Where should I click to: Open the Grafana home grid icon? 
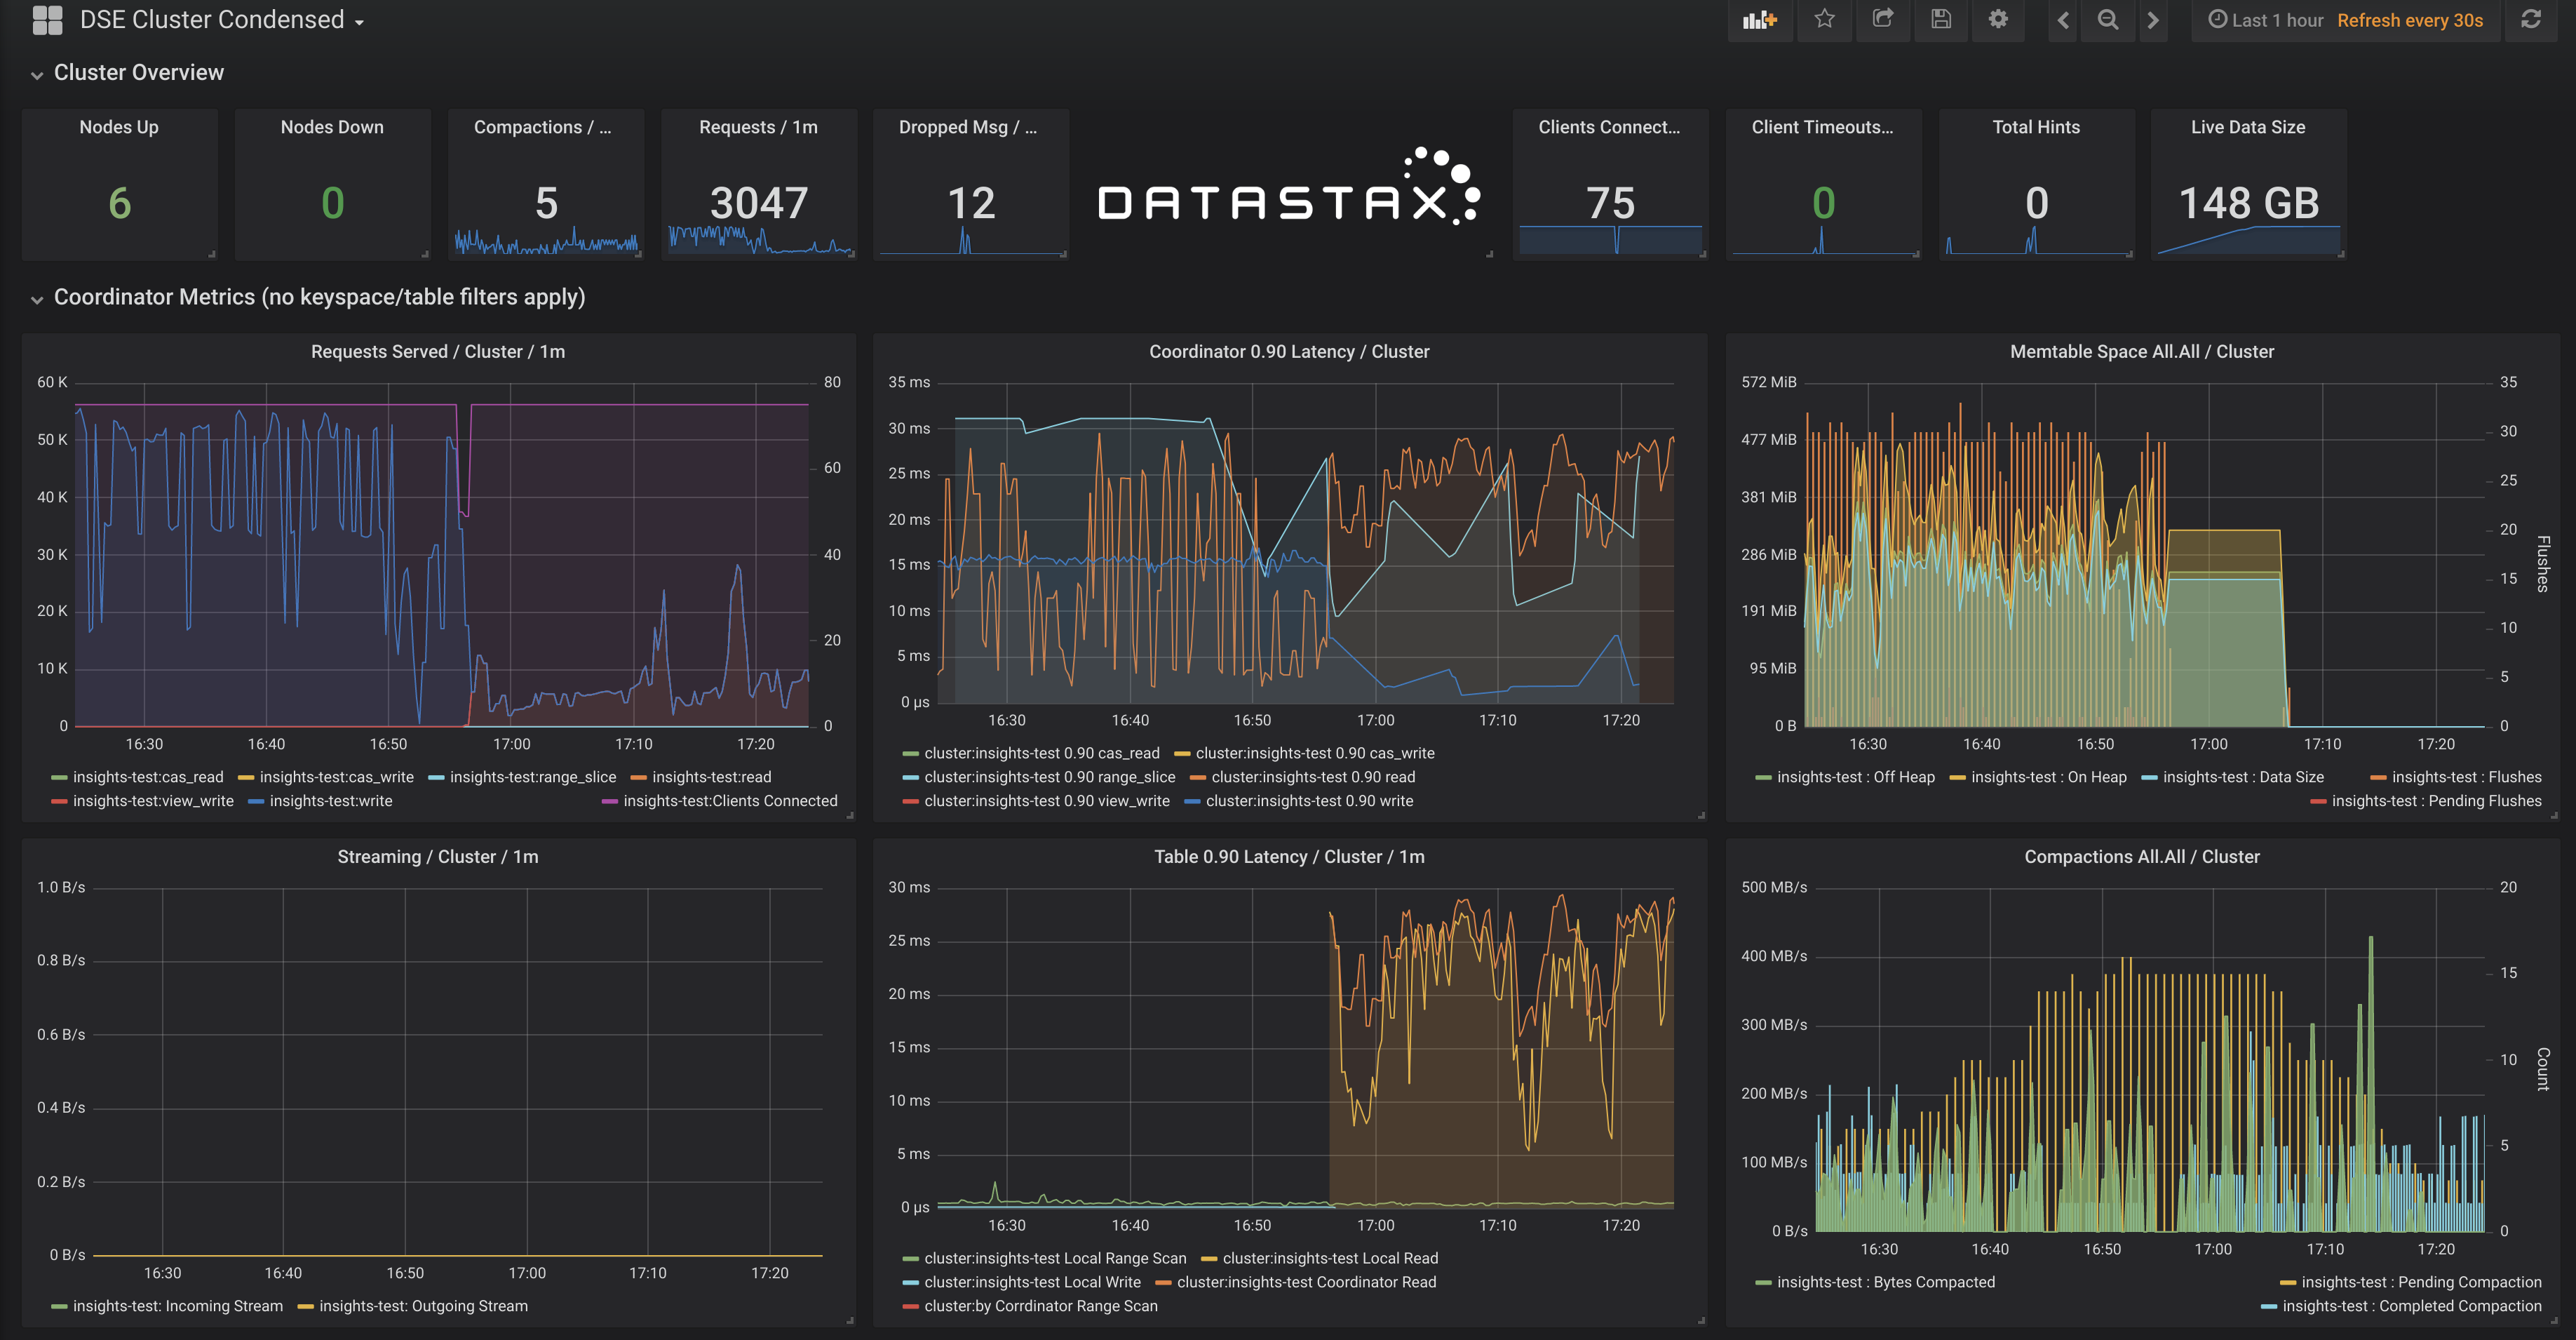click(47, 20)
